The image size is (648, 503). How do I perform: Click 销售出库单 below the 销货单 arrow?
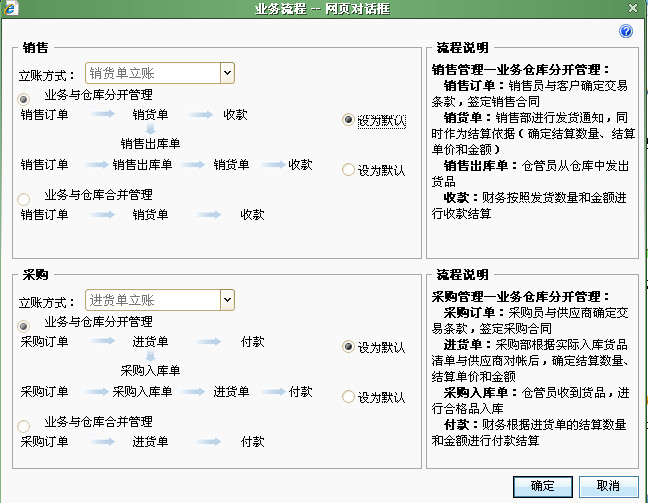150,144
